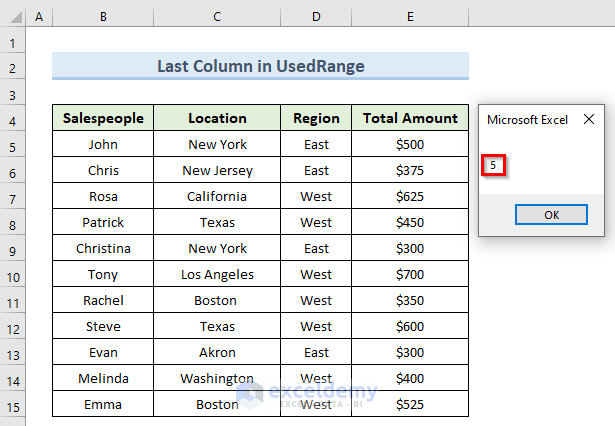Screen dimensions: 615x426
Task: Select row 10 header
Action: coord(12,275)
